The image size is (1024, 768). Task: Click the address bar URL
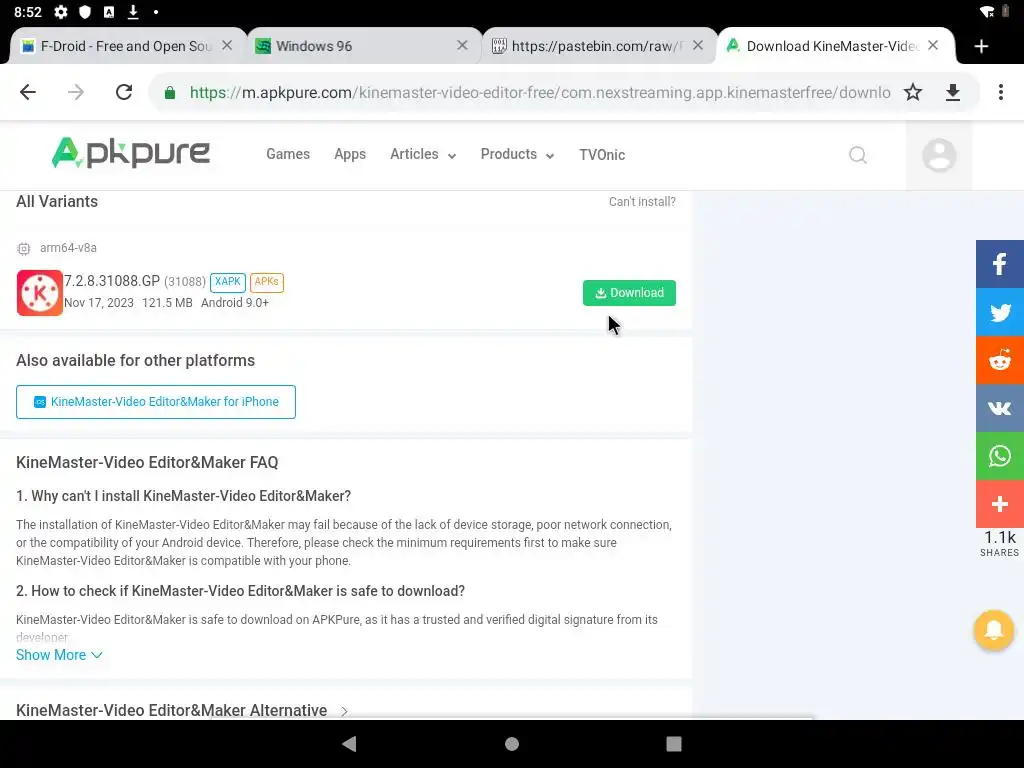click(x=539, y=92)
